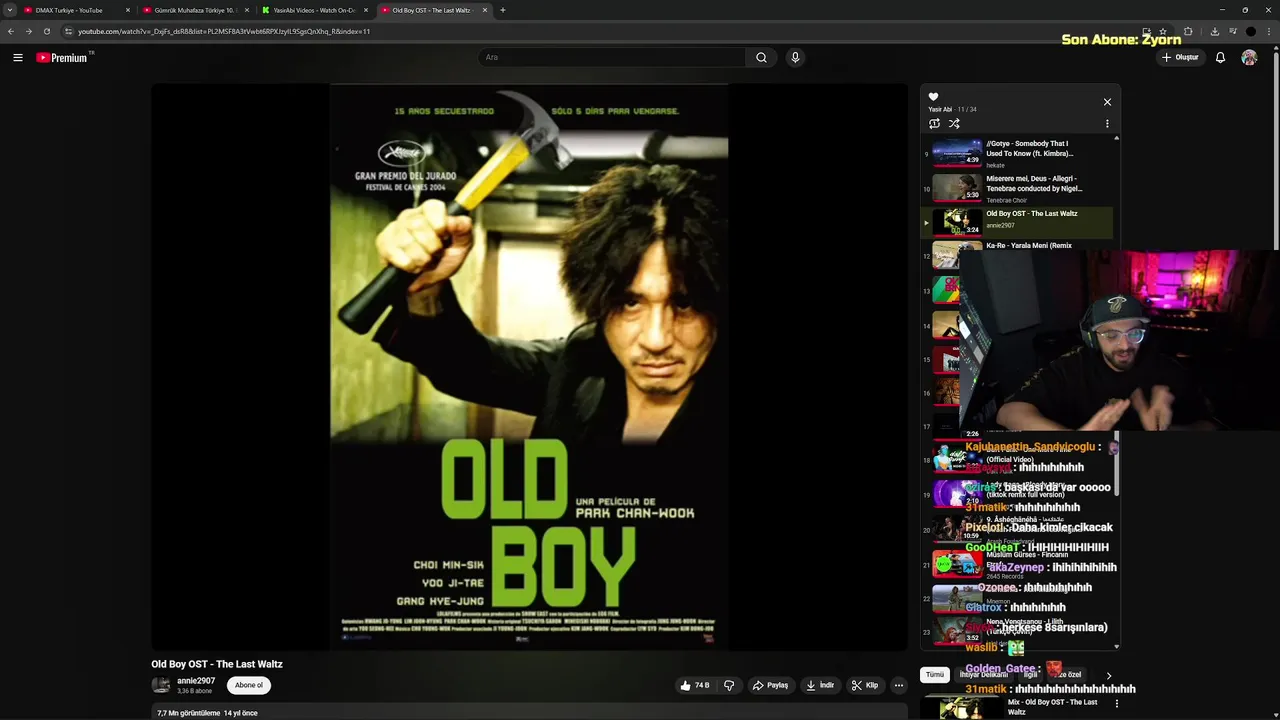Open browser profile circle icon
Image resolution: width=1280 pixels, height=720 pixels.
click(x=1251, y=31)
